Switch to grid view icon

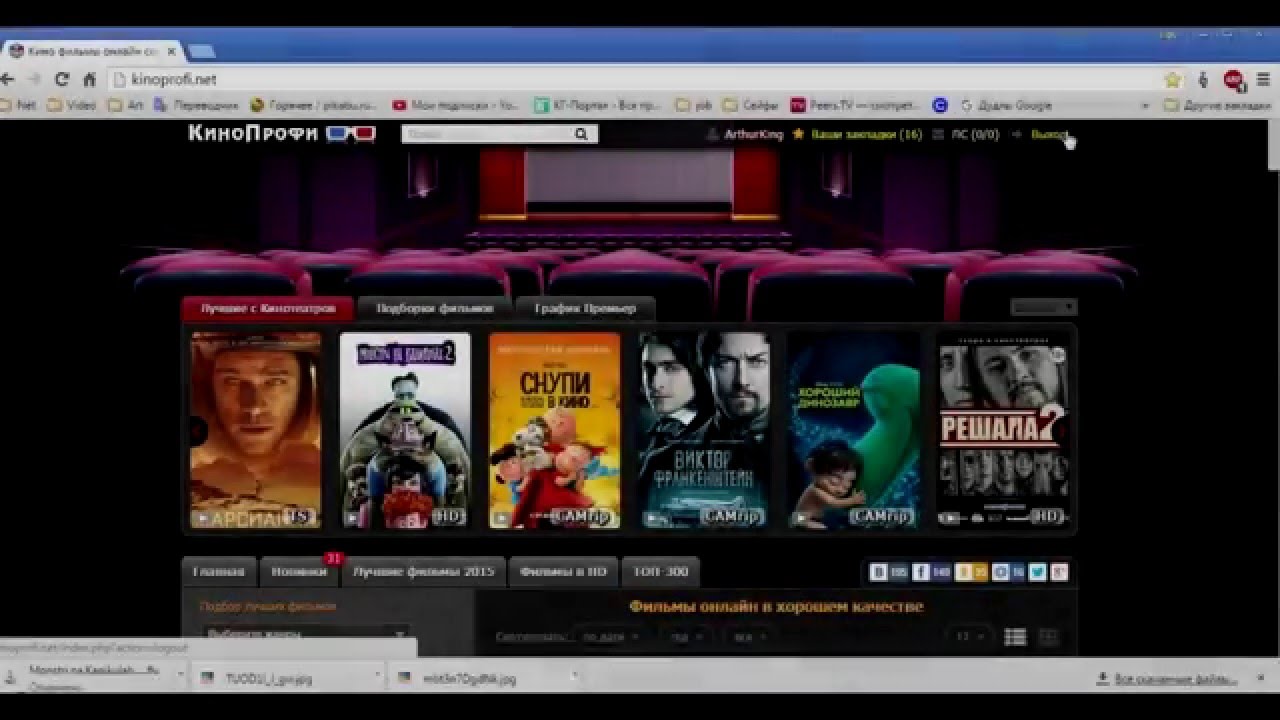pyautogui.click(x=1048, y=637)
